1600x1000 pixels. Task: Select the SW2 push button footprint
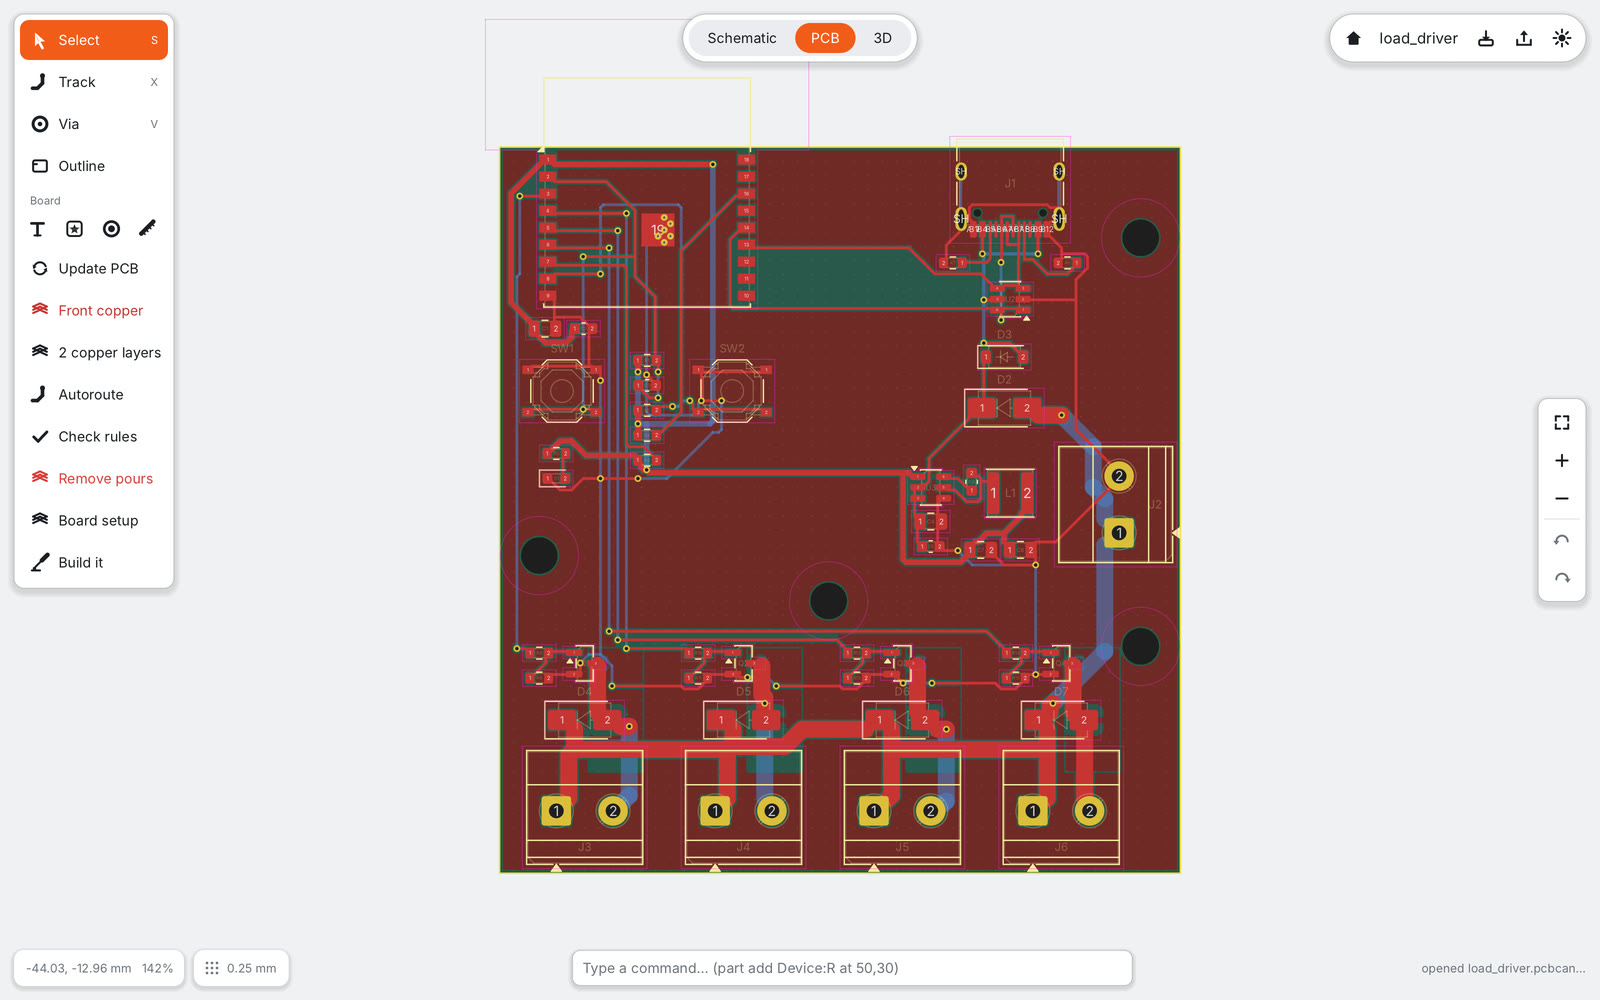pos(732,391)
